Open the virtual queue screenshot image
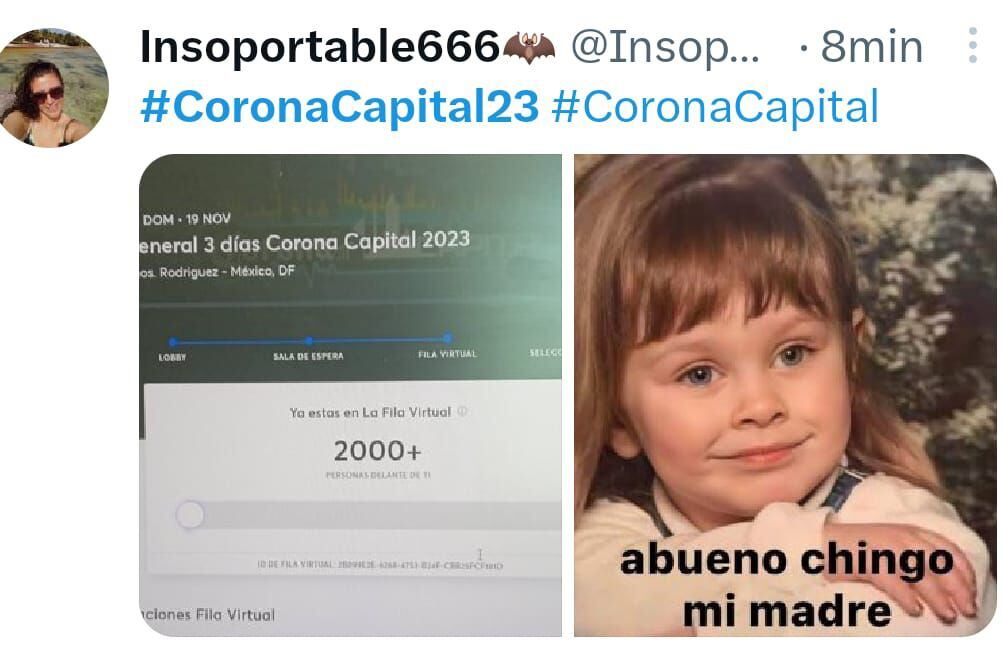The width and height of the screenshot is (1002, 659). [x=350, y=395]
